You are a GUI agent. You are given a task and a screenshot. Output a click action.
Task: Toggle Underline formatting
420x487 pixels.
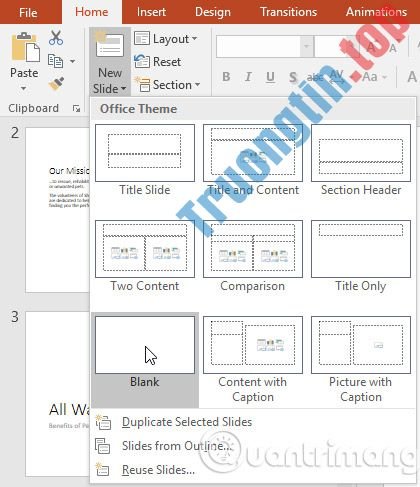click(x=270, y=77)
